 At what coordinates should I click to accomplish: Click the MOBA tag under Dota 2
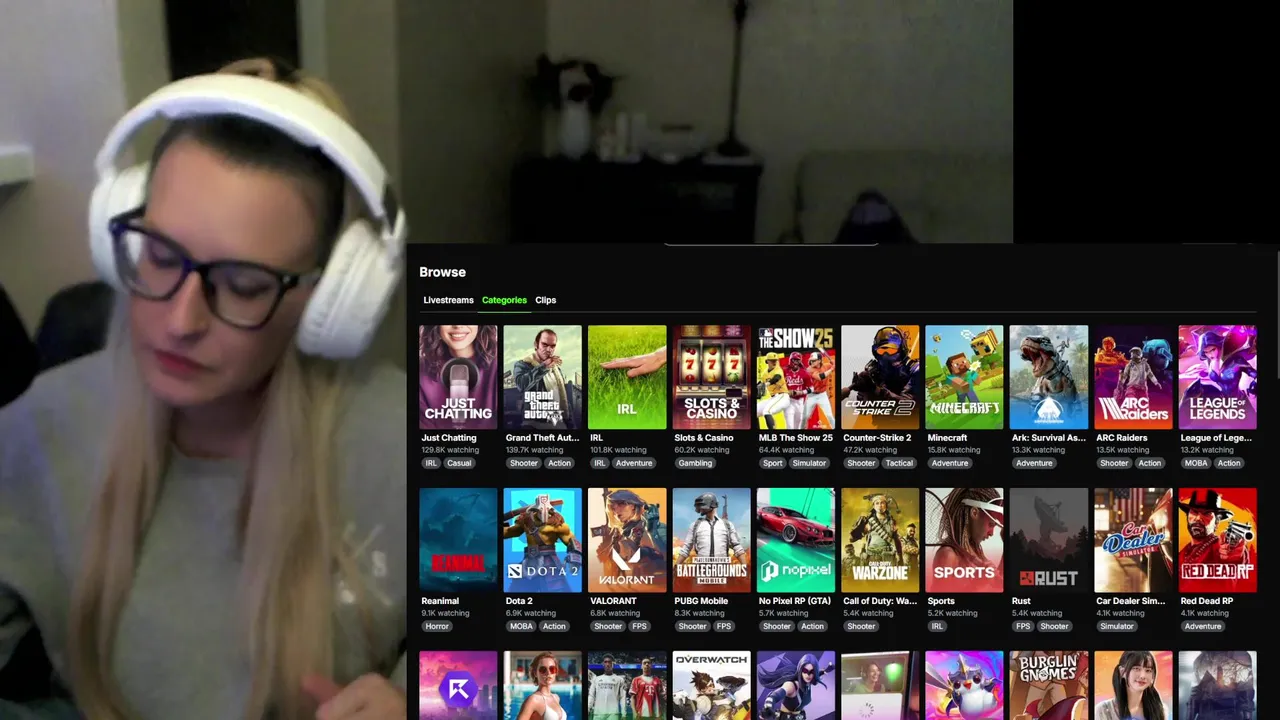[521, 626]
